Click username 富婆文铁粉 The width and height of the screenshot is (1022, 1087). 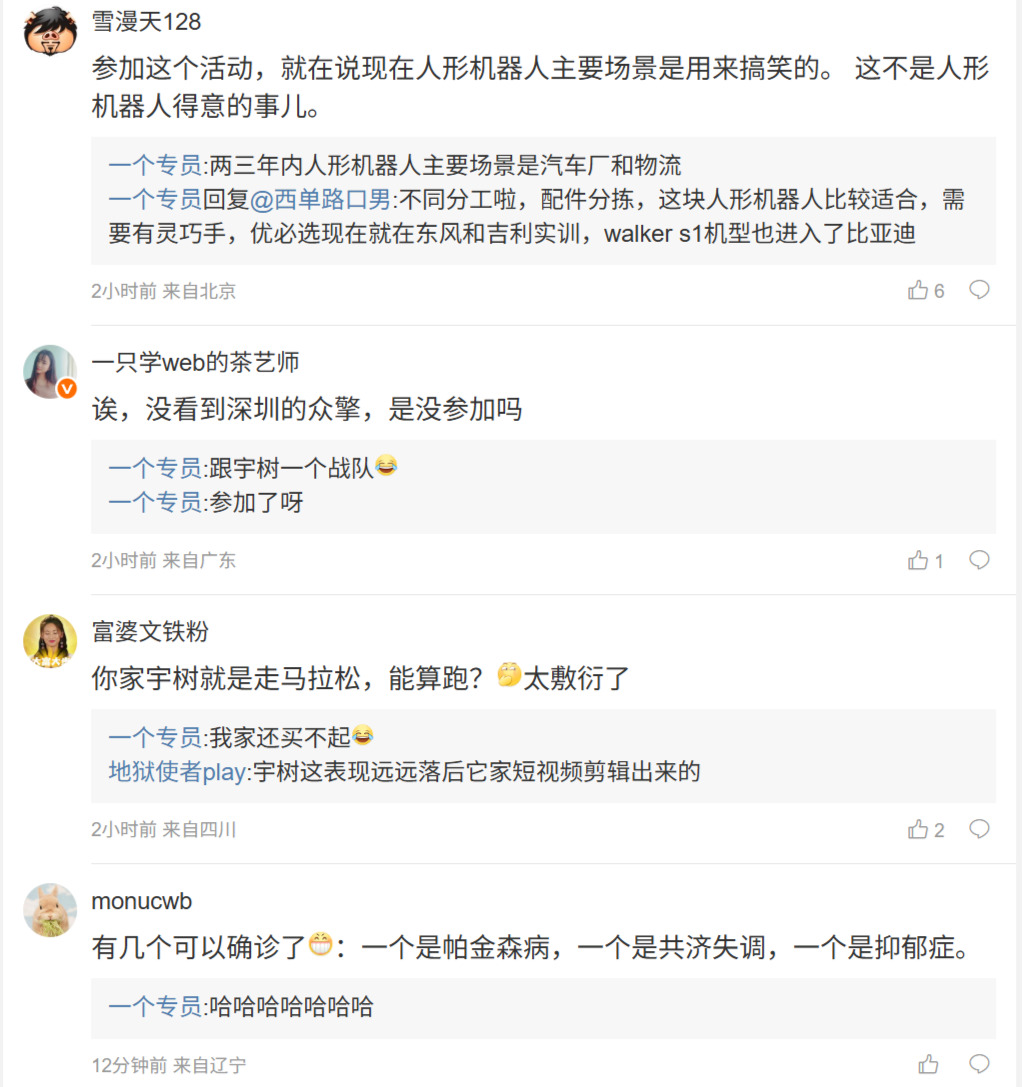coord(150,631)
